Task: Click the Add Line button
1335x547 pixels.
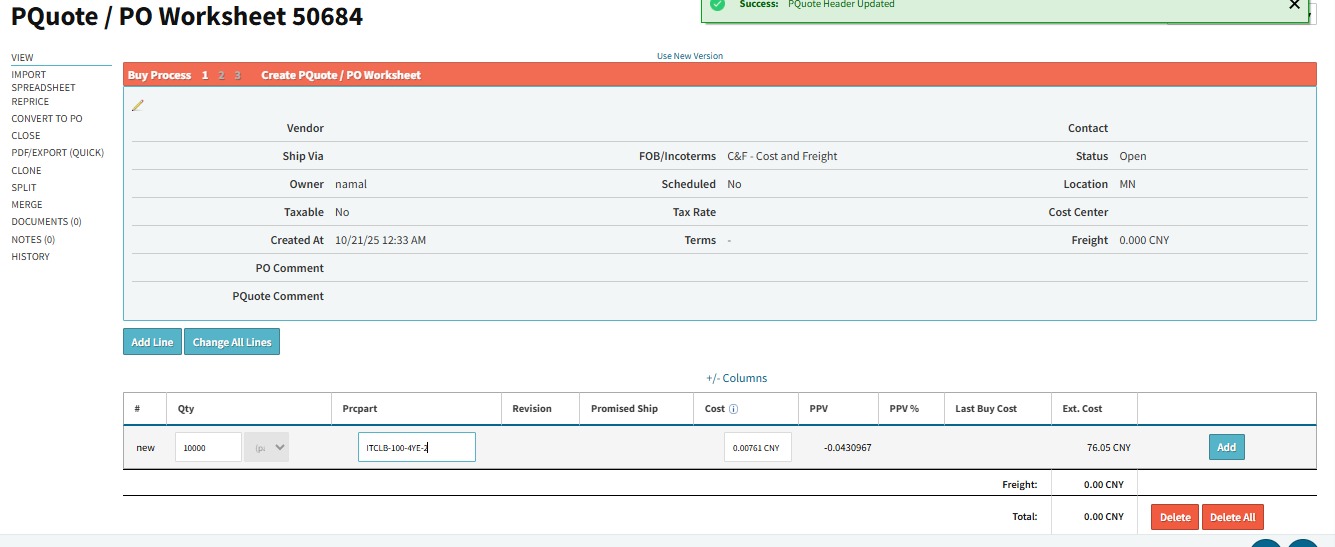Action: [x=152, y=342]
